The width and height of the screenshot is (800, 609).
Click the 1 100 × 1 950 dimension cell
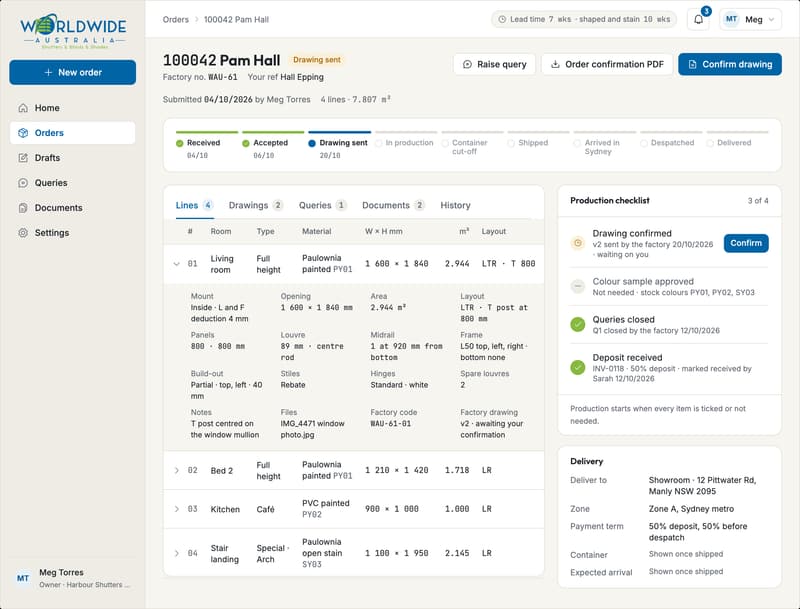pos(396,553)
